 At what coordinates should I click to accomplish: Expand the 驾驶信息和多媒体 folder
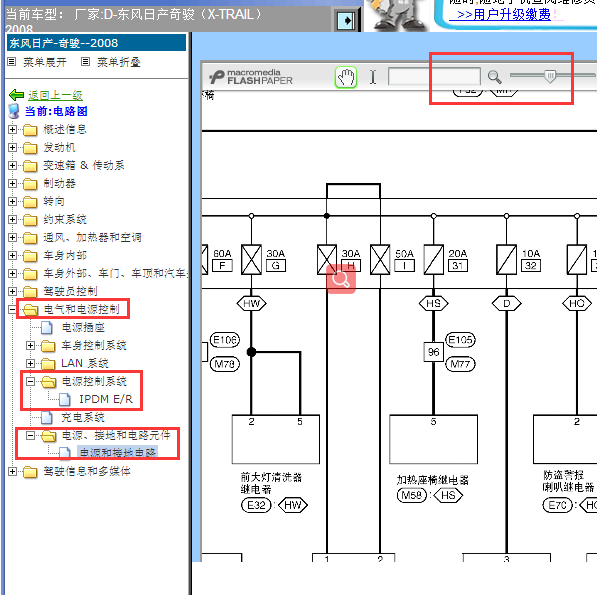pyautogui.click(x=12, y=472)
